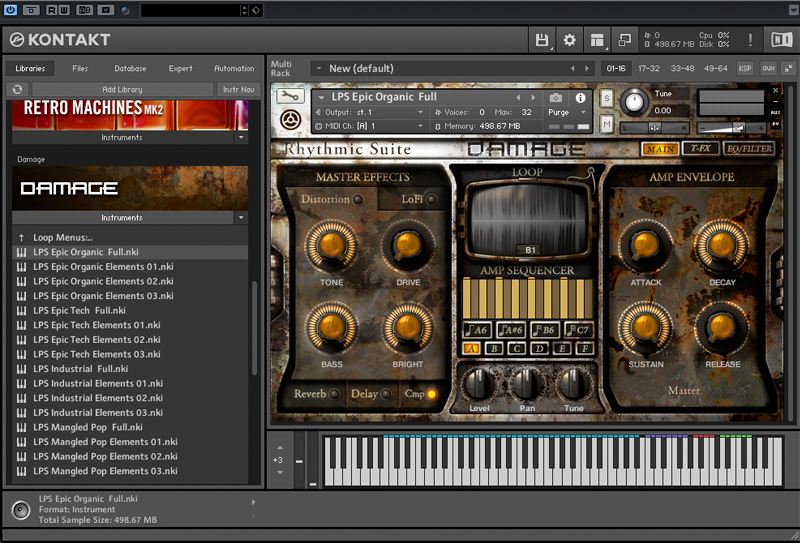Shift keyboard octave up arrow
Viewport: 800px width, 543px height.
(280, 448)
